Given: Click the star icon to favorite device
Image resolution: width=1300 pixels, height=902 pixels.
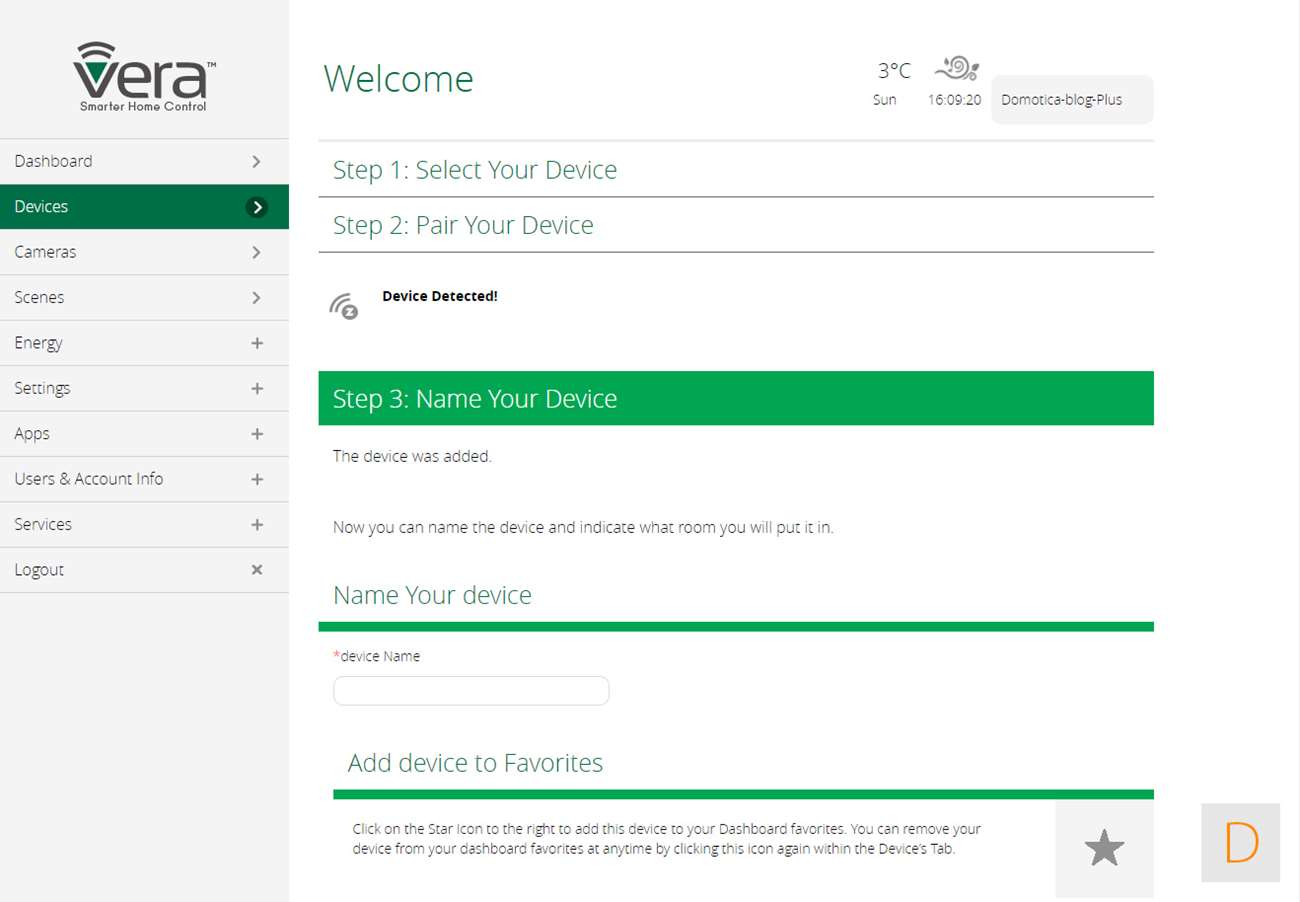Looking at the screenshot, I should click(1104, 849).
